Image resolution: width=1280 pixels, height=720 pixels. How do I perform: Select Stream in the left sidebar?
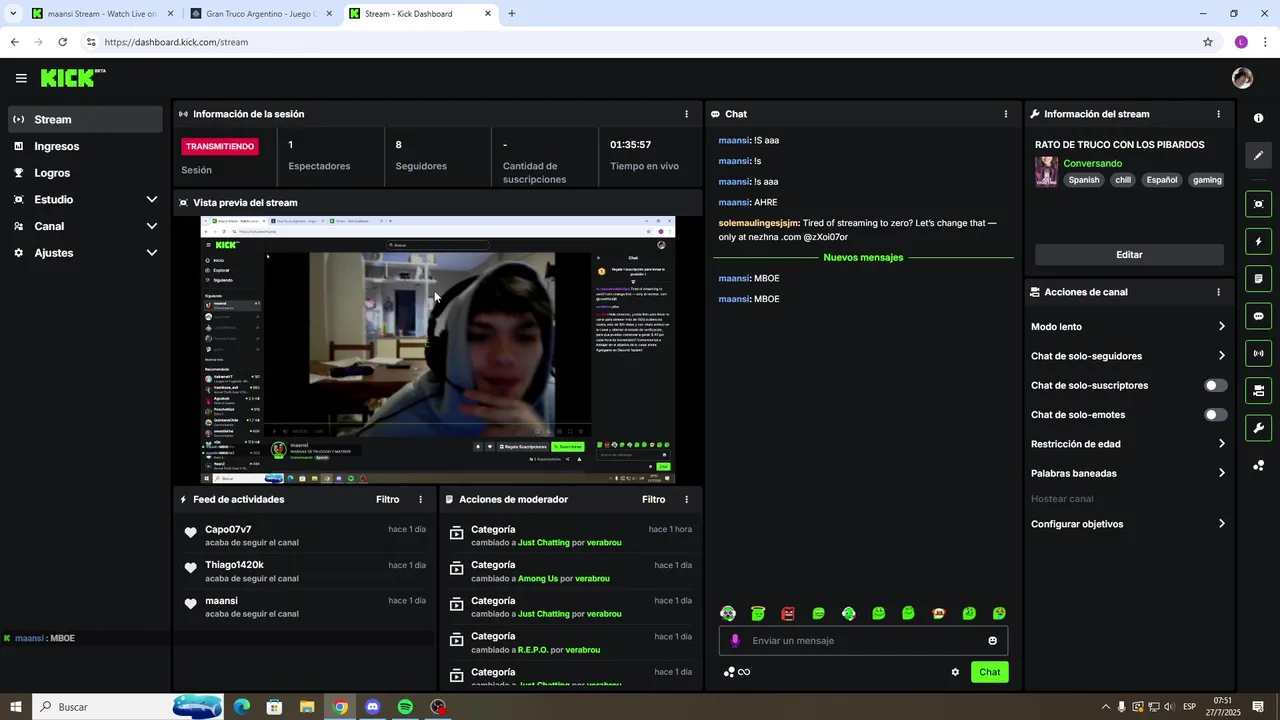(x=85, y=119)
